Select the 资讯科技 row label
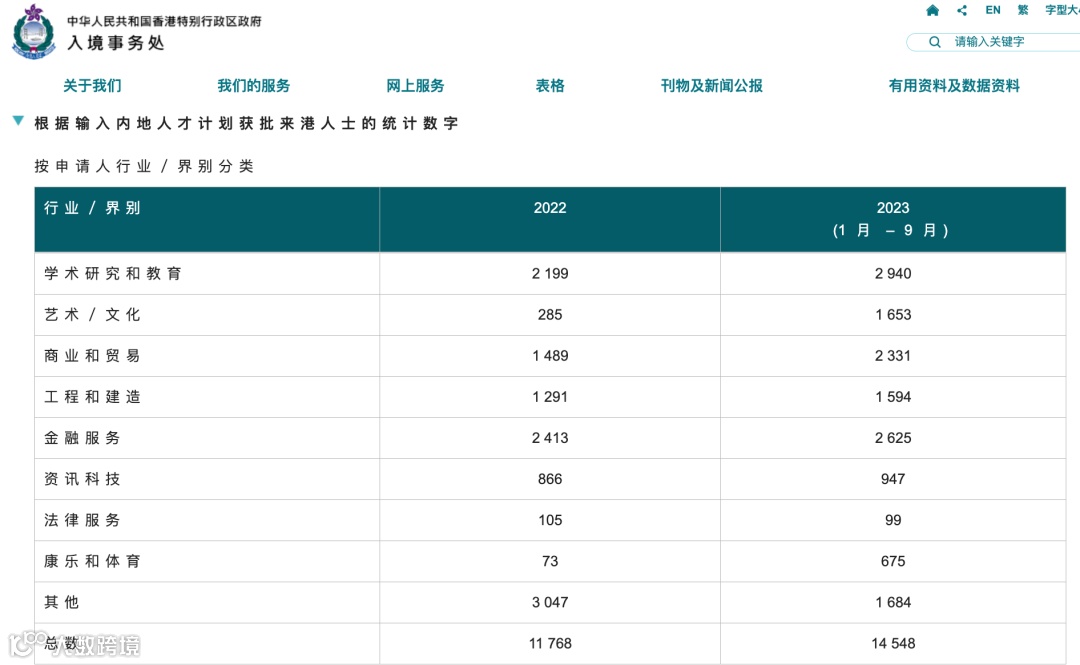Image resolution: width=1080 pixels, height=665 pixels. pyautogui.click(x=82, y=479)
